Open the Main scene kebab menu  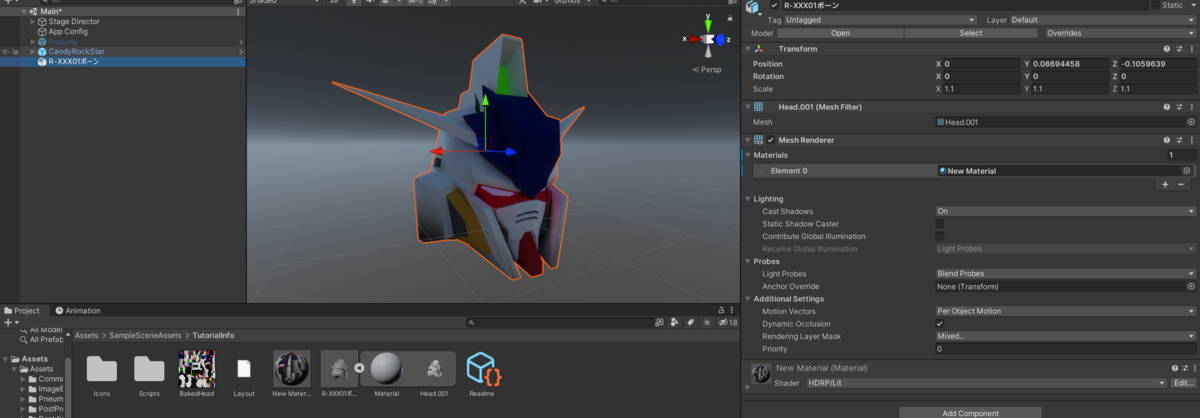tap(237, 11)
